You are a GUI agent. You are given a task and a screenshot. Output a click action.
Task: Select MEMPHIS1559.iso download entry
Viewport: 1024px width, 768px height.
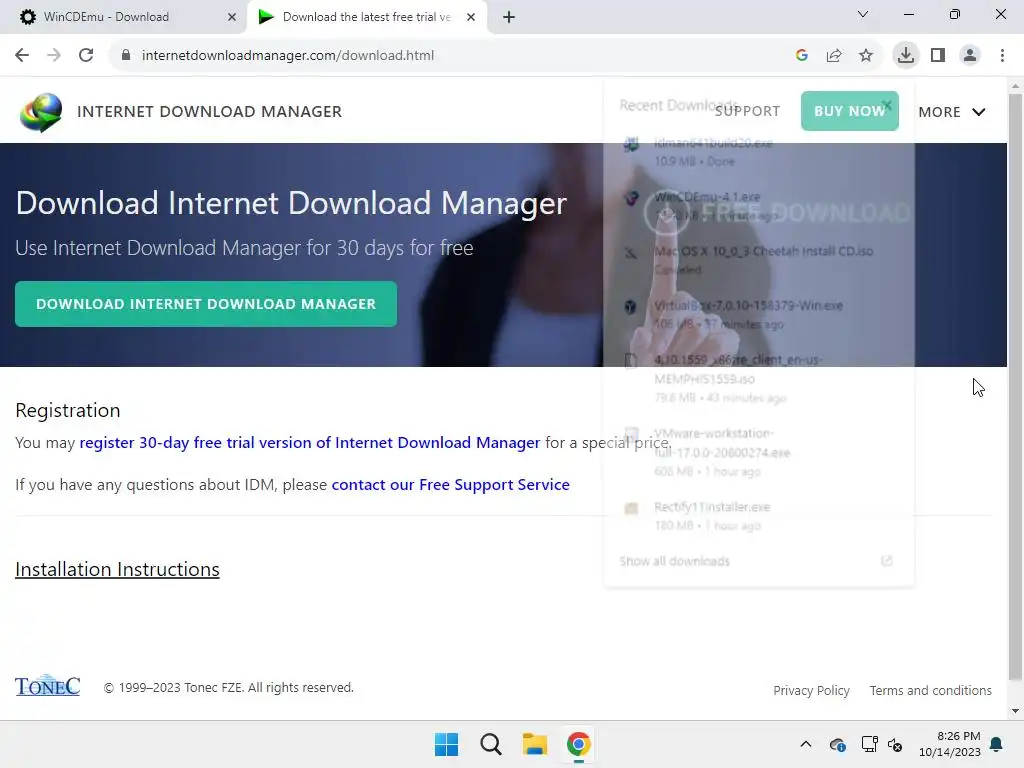point(758,379)
